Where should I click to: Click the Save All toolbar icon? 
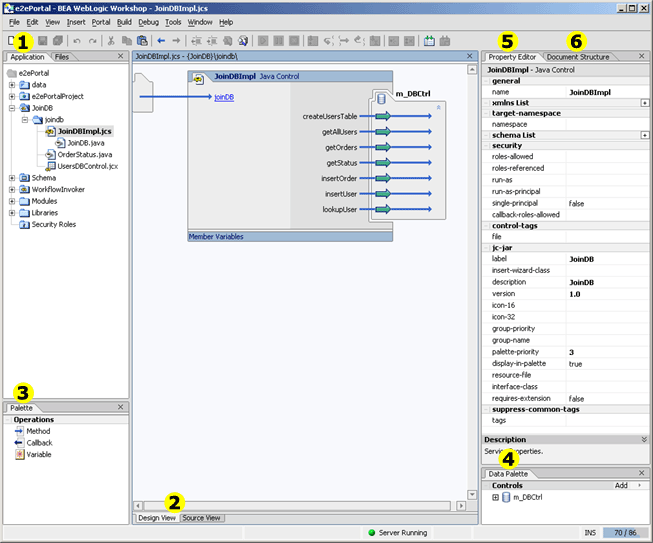[x=57, y=40]
